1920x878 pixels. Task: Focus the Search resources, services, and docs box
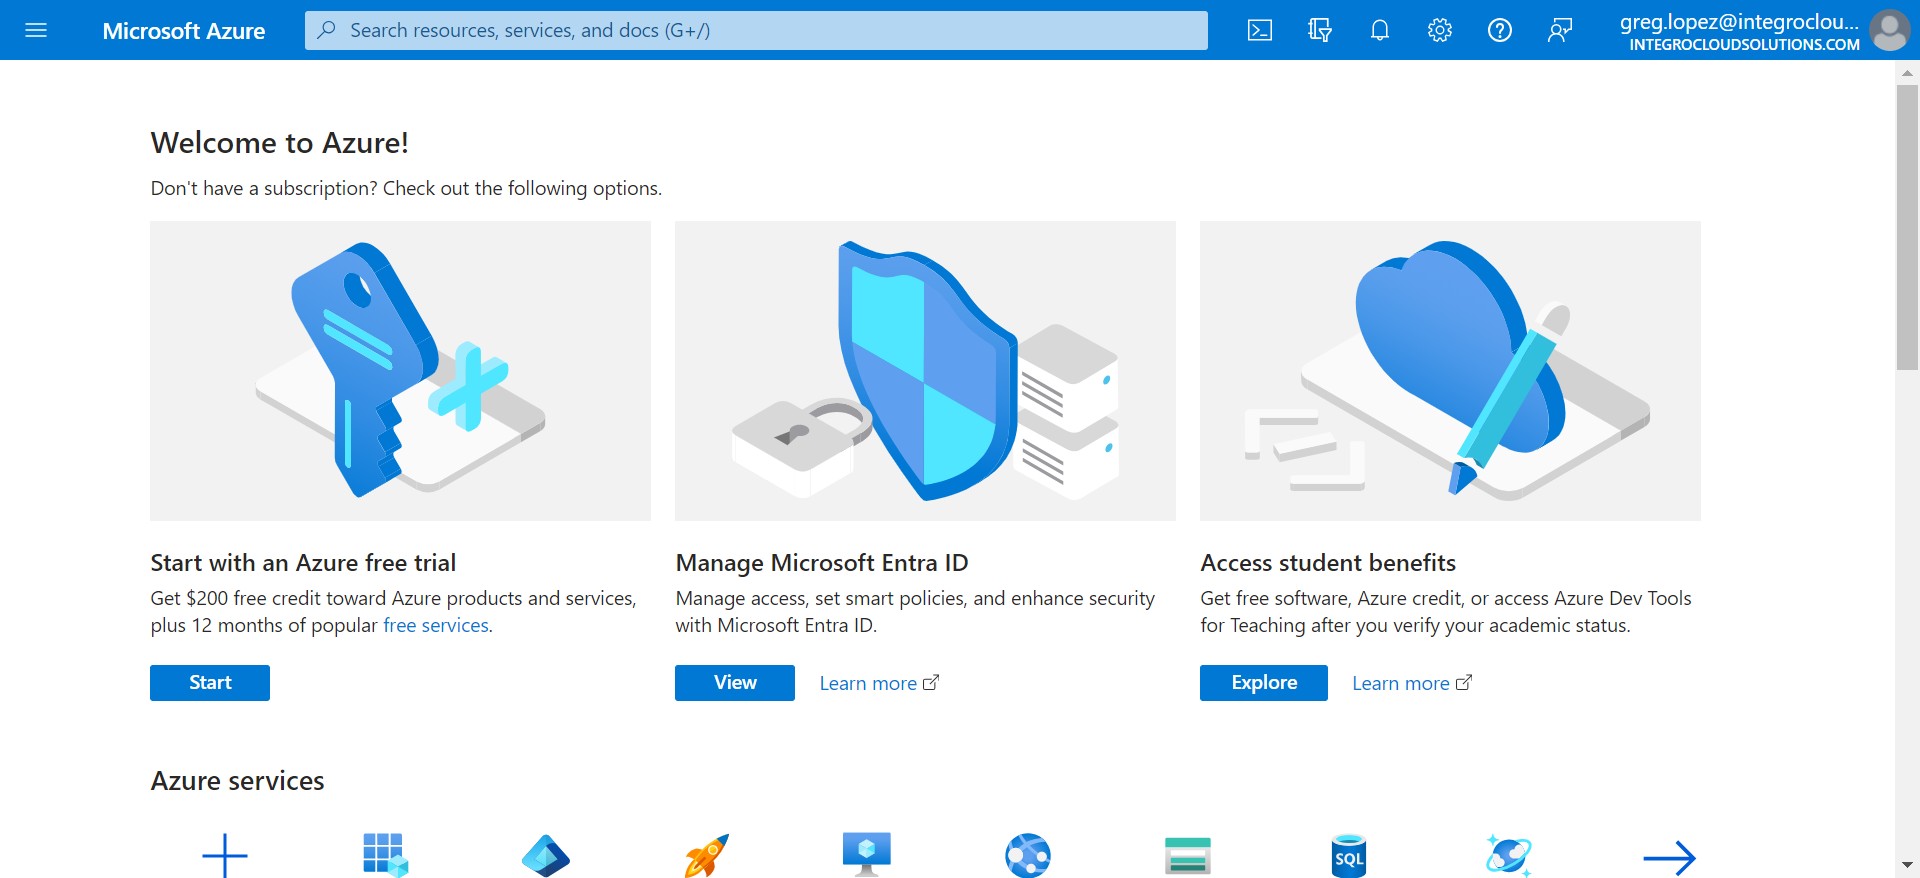coord(756,30)
